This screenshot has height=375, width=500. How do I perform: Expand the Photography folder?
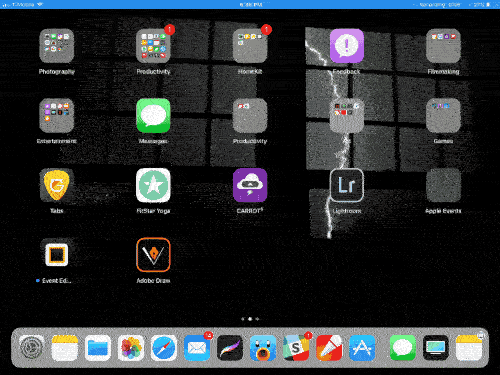57,46
